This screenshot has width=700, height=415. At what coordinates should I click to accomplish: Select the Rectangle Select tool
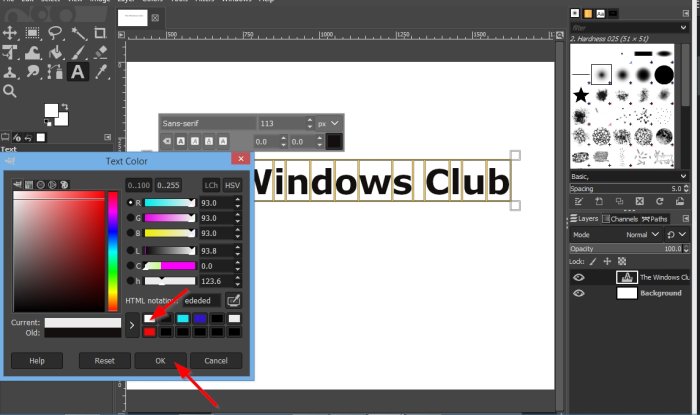[32, 33]
